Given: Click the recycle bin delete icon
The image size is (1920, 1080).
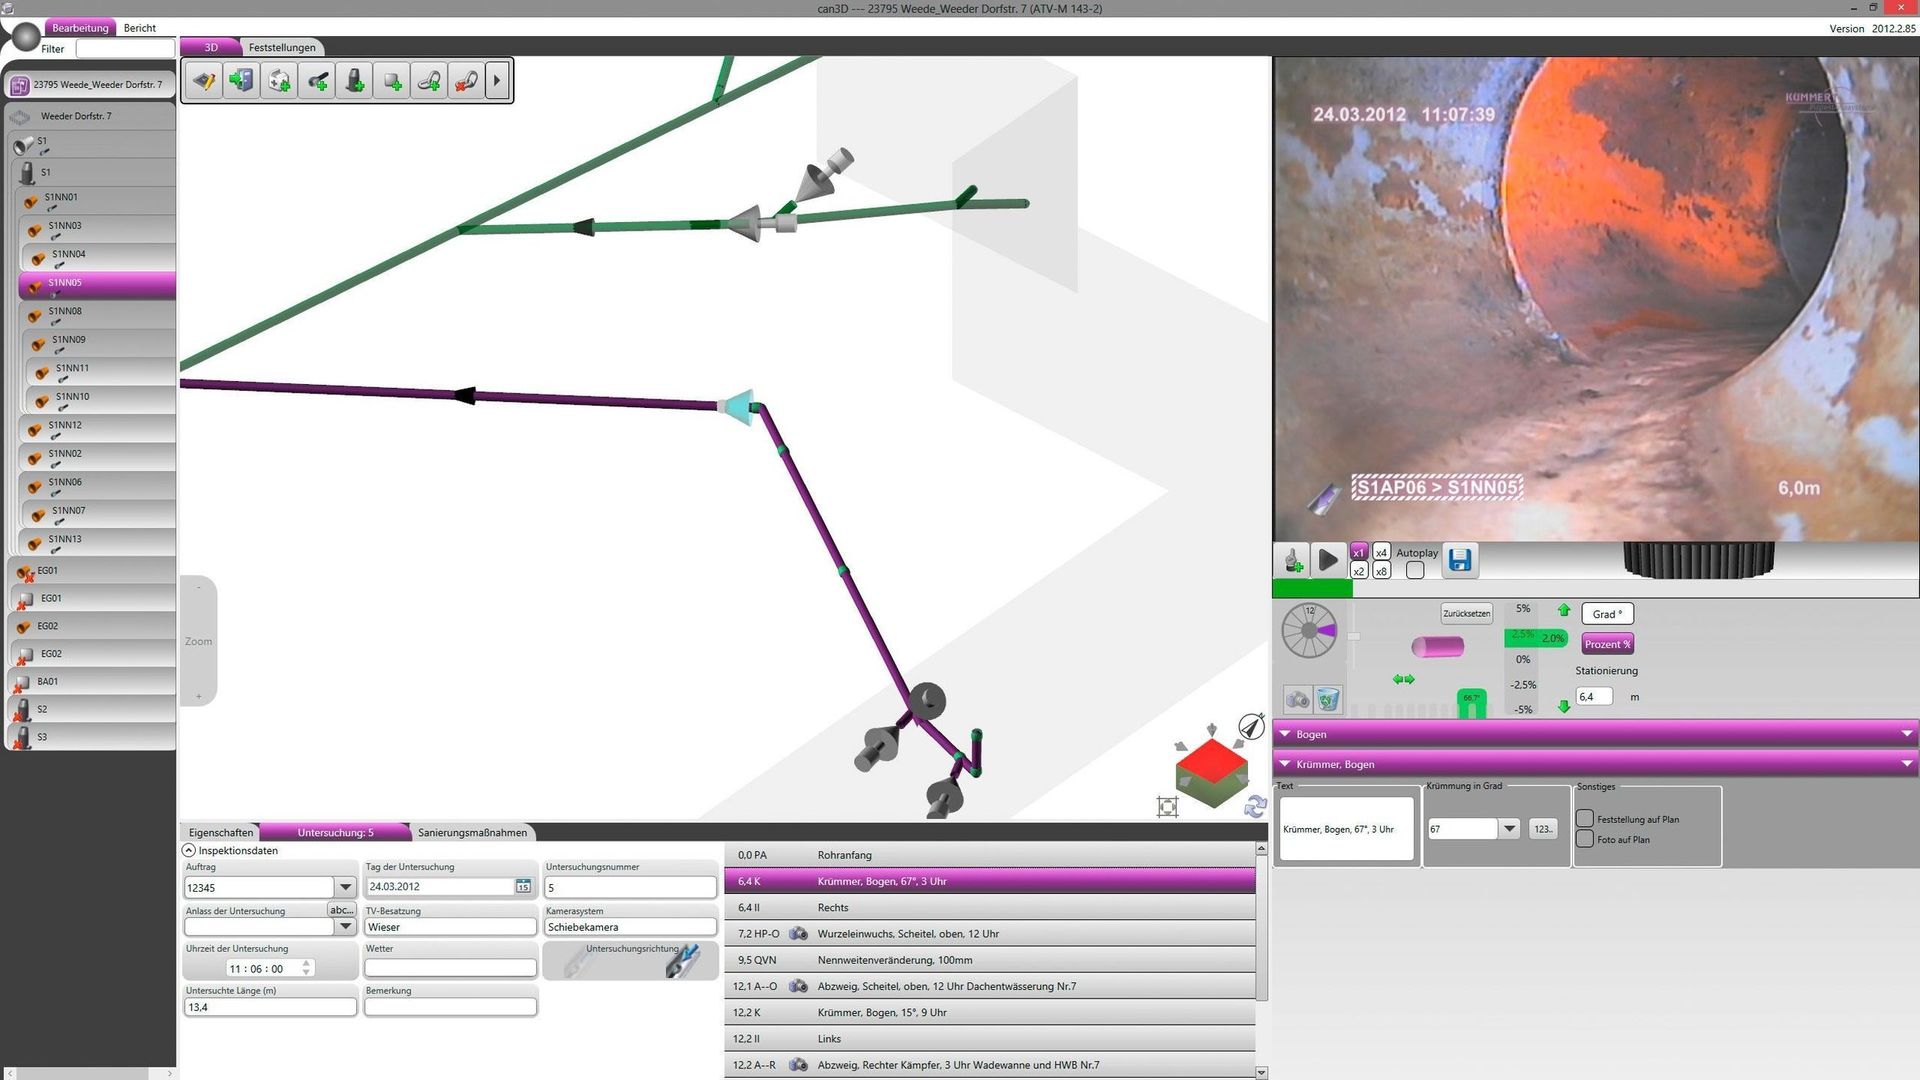Looking at the screenshot, I should tap(1327, 699).
